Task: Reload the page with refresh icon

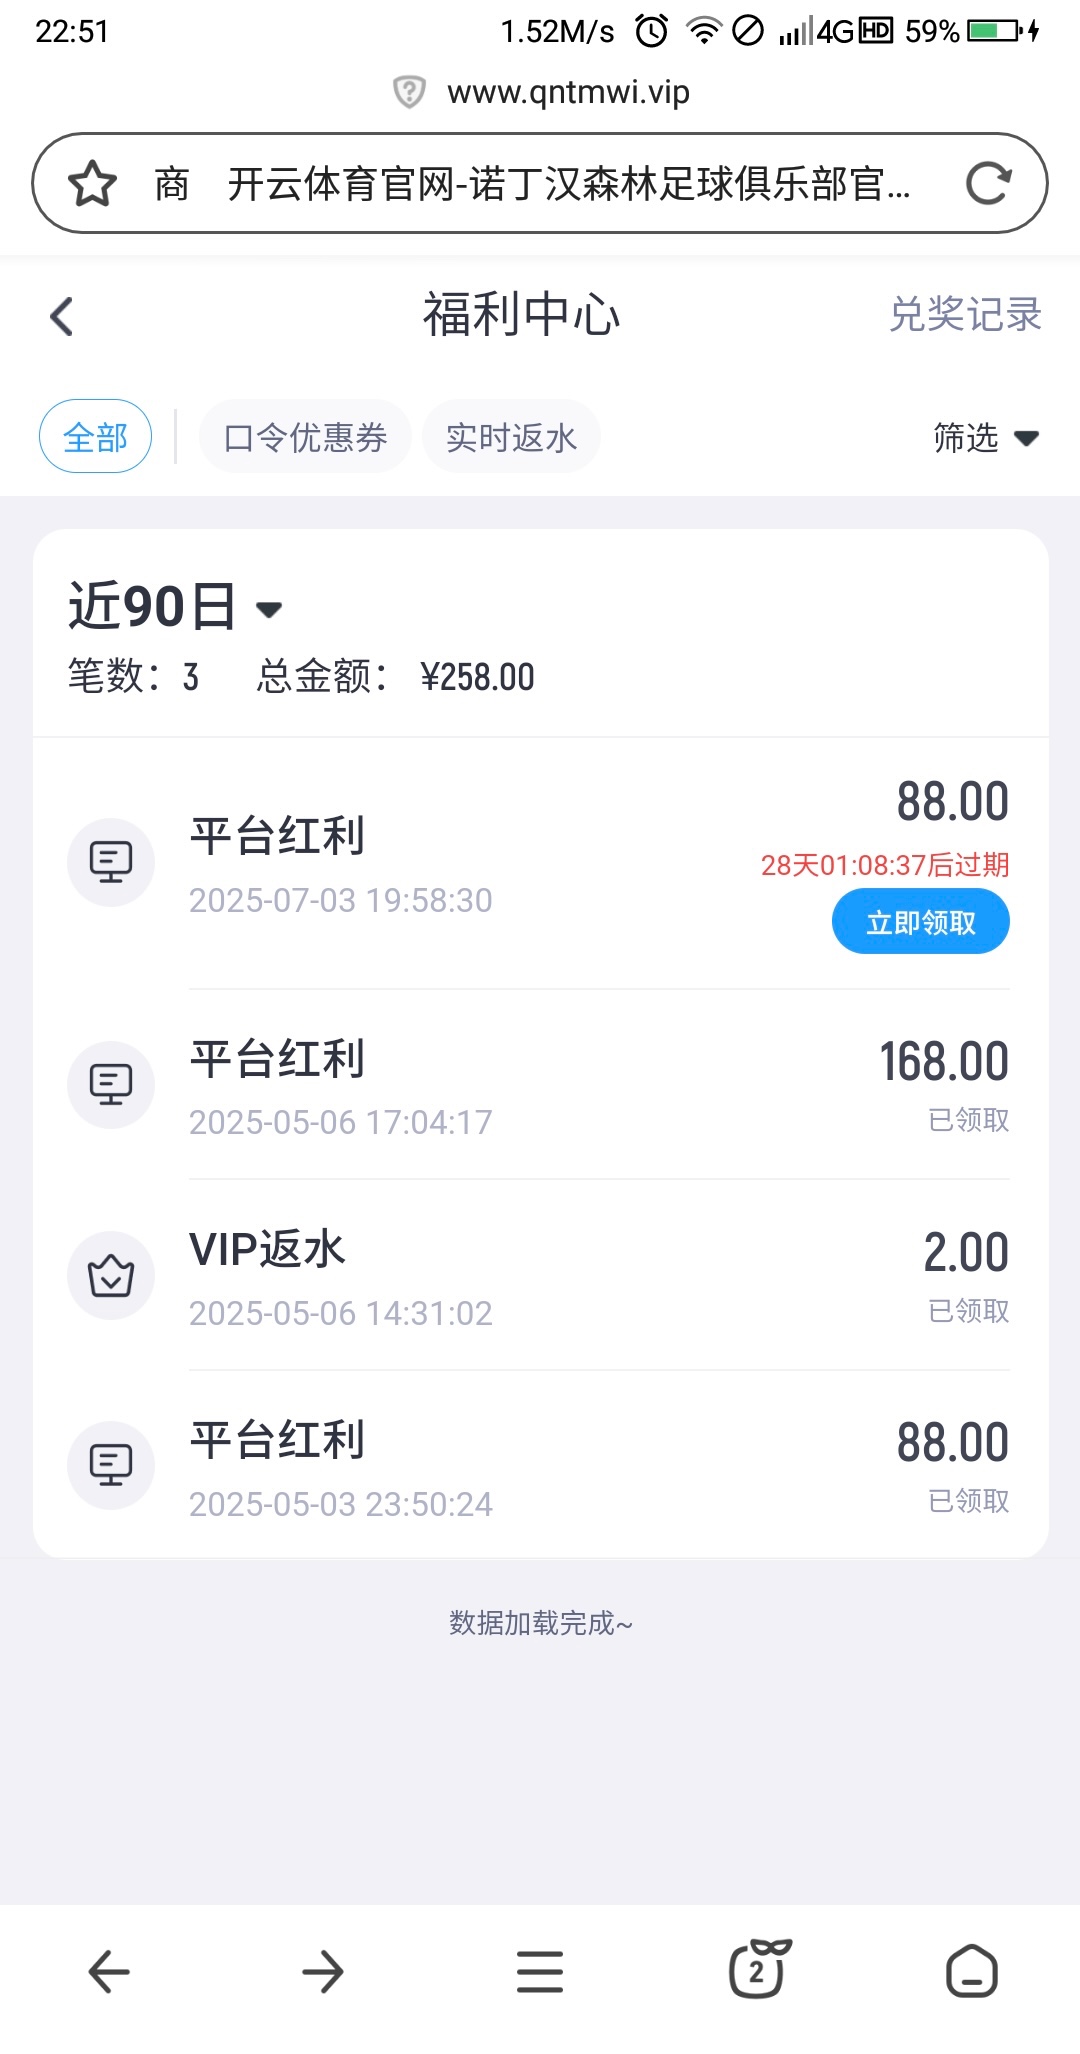Action: [x=988, y=184]
